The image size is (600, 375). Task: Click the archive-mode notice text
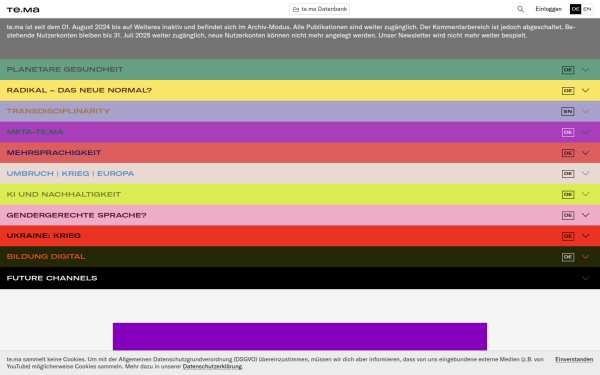pos(291,31)
